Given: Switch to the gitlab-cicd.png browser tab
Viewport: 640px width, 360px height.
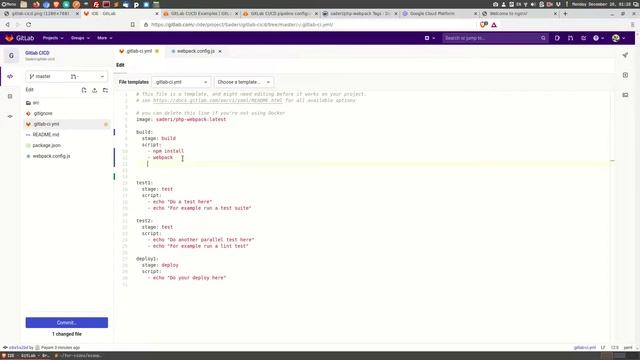Looking at the screenshot, I should click(x=41, y=13).
